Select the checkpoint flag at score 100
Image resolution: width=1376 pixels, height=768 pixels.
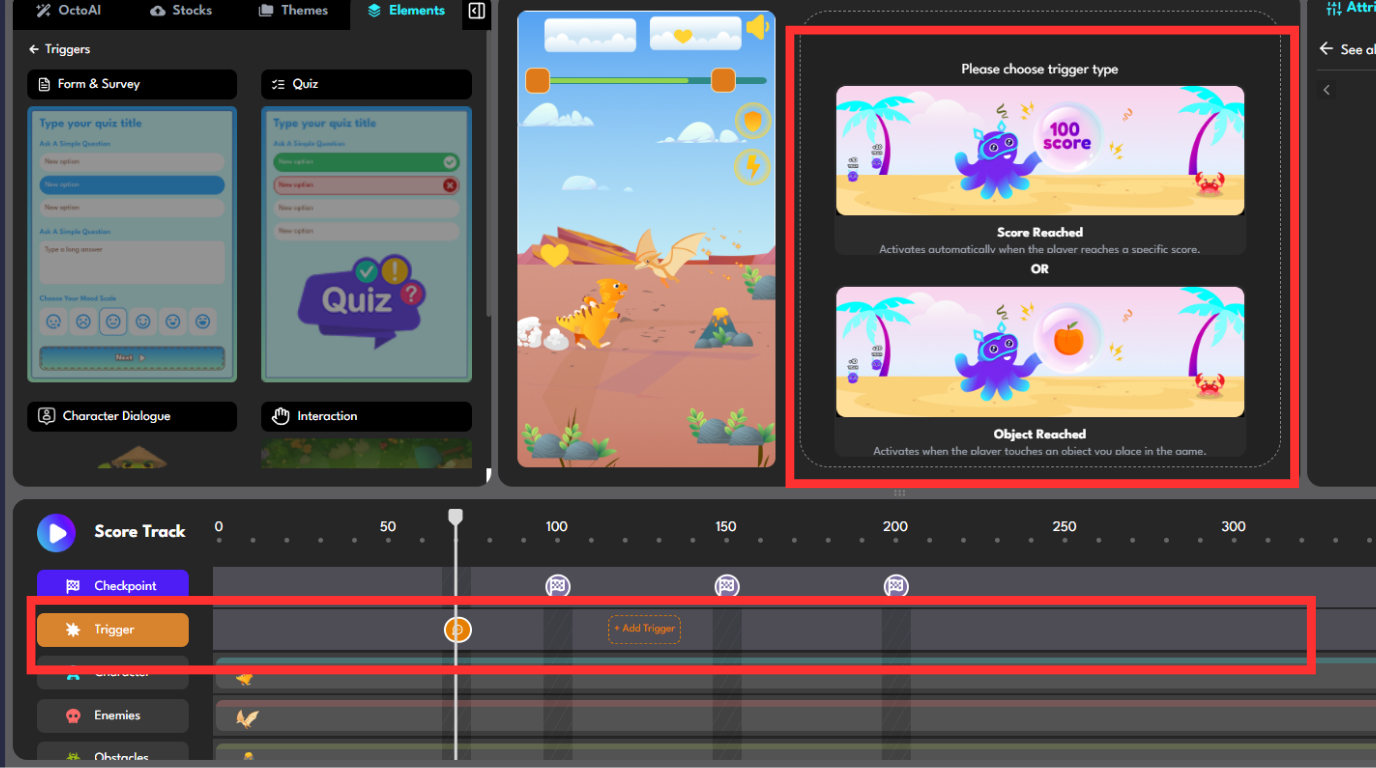tap(557, 586)
